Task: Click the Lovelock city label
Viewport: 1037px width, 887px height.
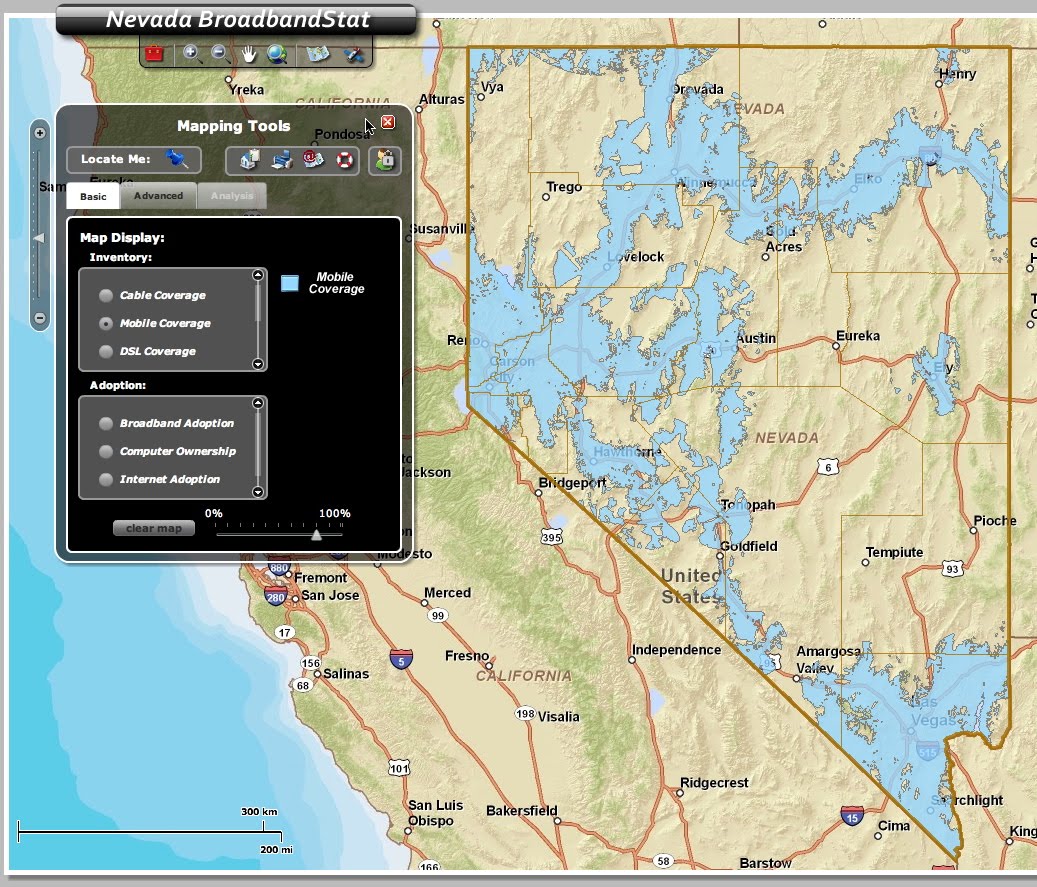Action: pyautogui.click(x=636, y=257)
